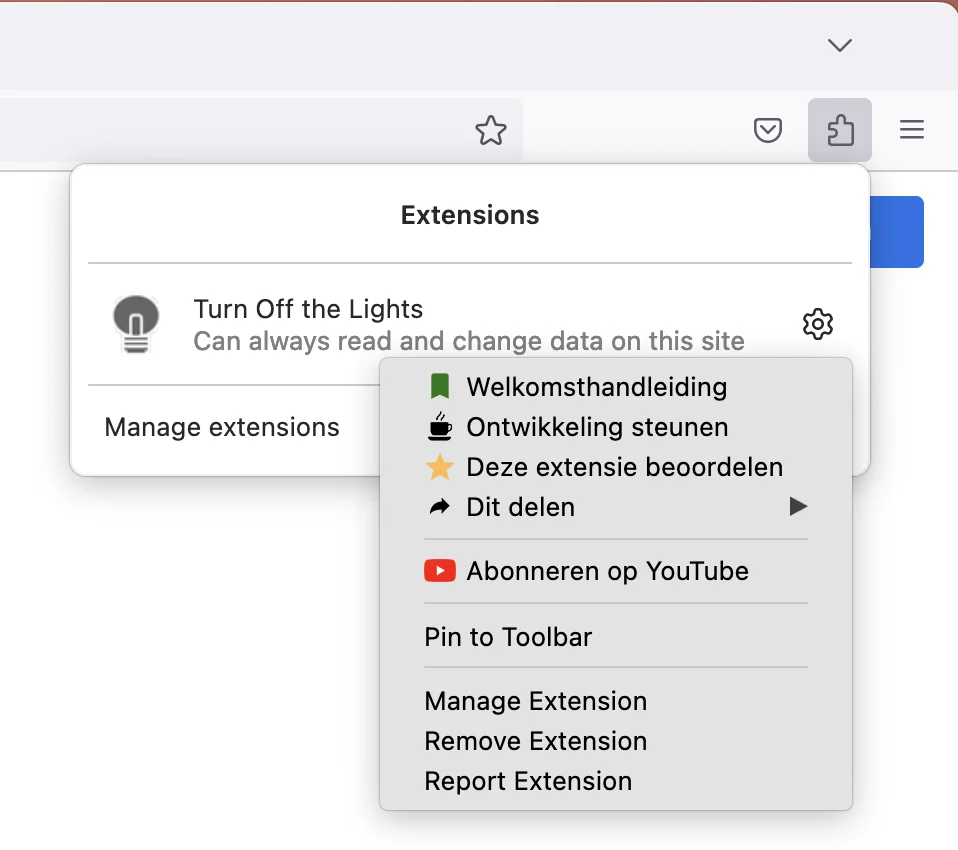The height and width of the screenshot is (850, 958).
Task: Toggle the Extensions puzzle-piece button
Action: coord(839,130)
